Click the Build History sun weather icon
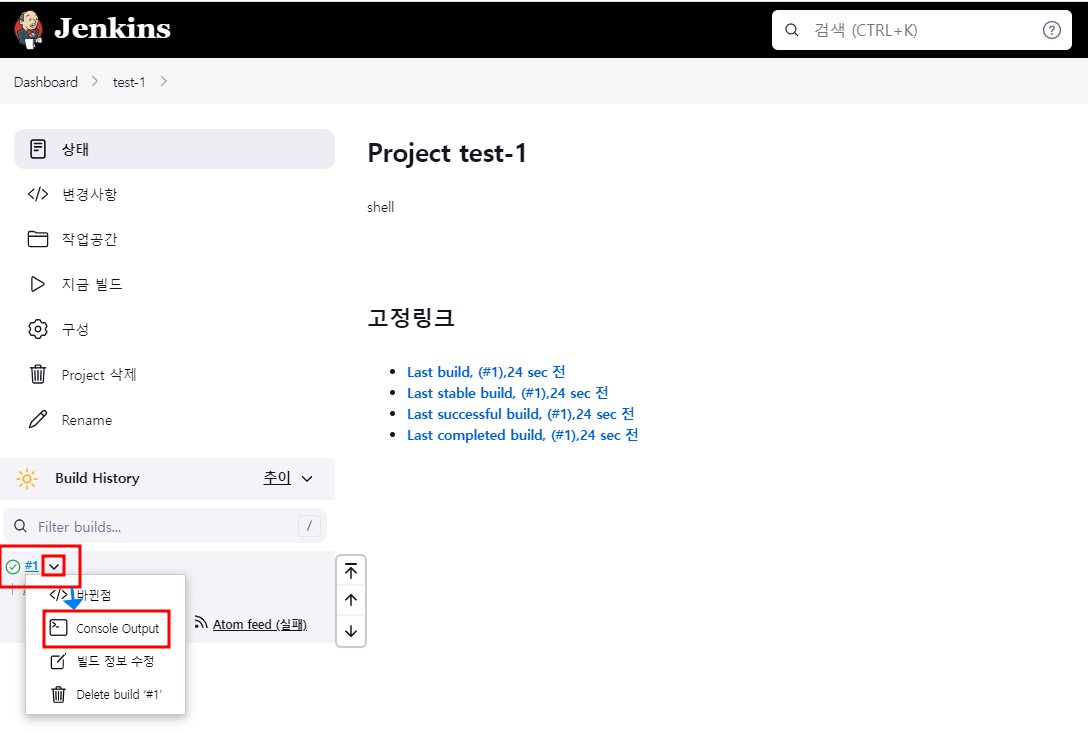The height and width of the screenshot is (733, 1088). click(x=27, y=478)
